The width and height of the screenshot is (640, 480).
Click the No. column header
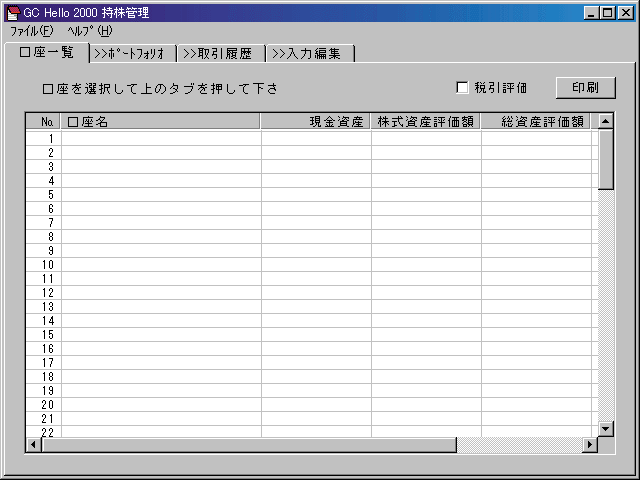click(43, 122)
